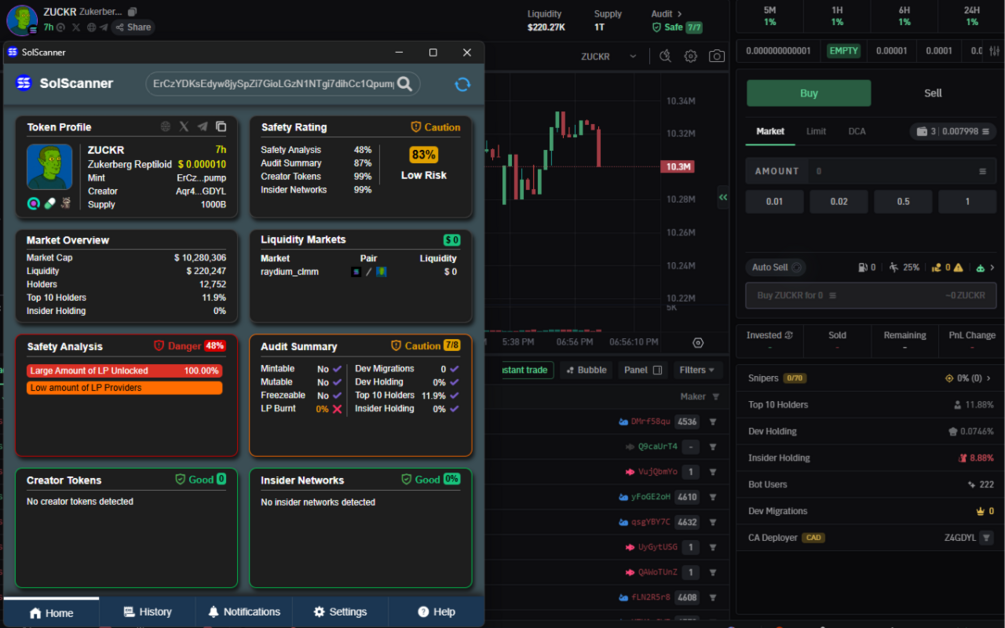Take a chart snapshot with camera icon
This screenshot has width=1005, height=628.
coord(717,56)
